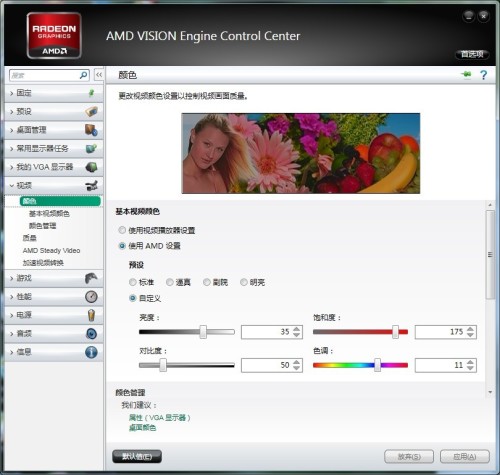Click the 色调 hue rainbow slider handle
500x475 pixels.
pyautogui.click(x=377, y=365)
